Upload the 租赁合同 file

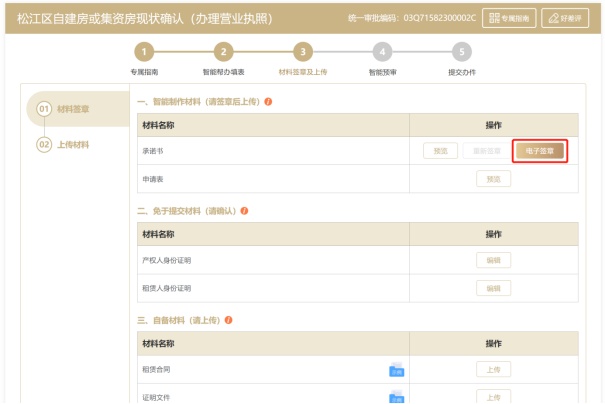tap(493, 369)
